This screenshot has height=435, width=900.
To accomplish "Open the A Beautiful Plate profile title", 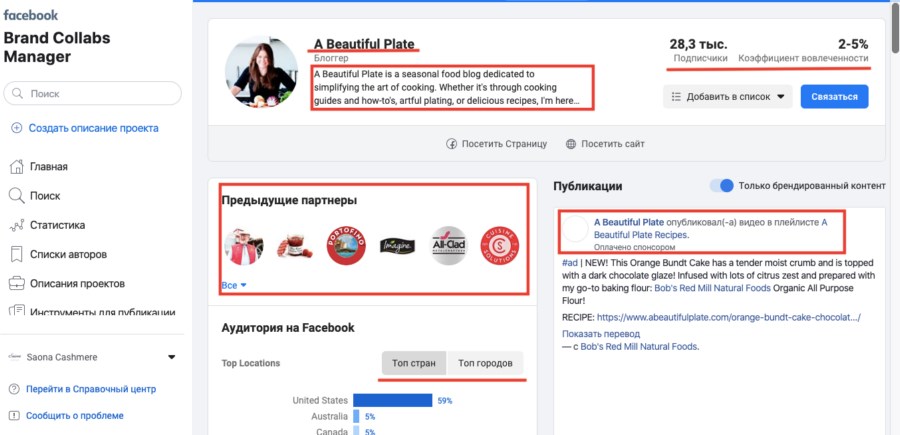I will click(364, 44).
